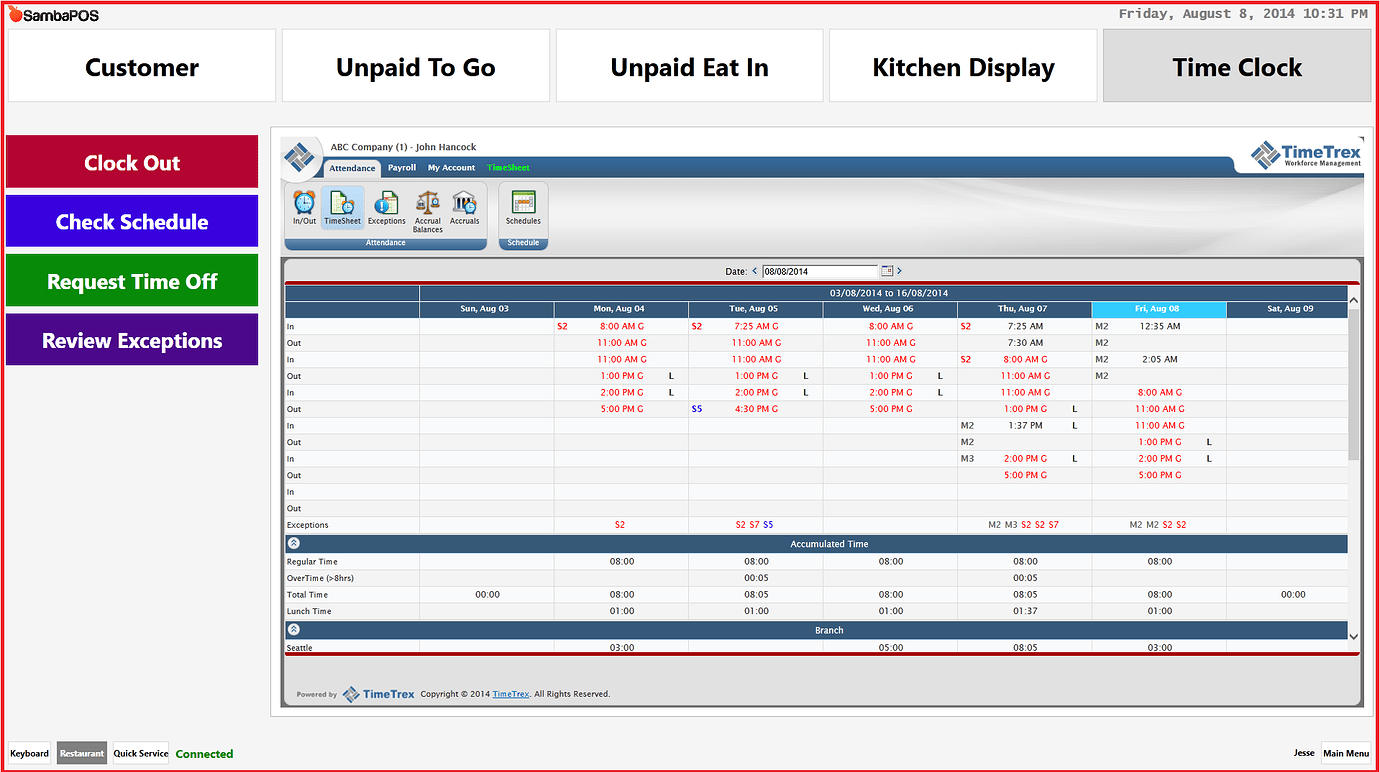Open the Accrual Balances icon
The image size is (1380, 772).
point(427,211)
